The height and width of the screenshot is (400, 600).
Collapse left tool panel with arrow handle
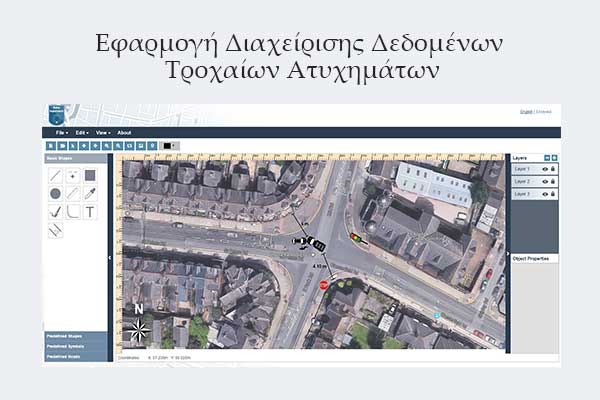[110, 258]
